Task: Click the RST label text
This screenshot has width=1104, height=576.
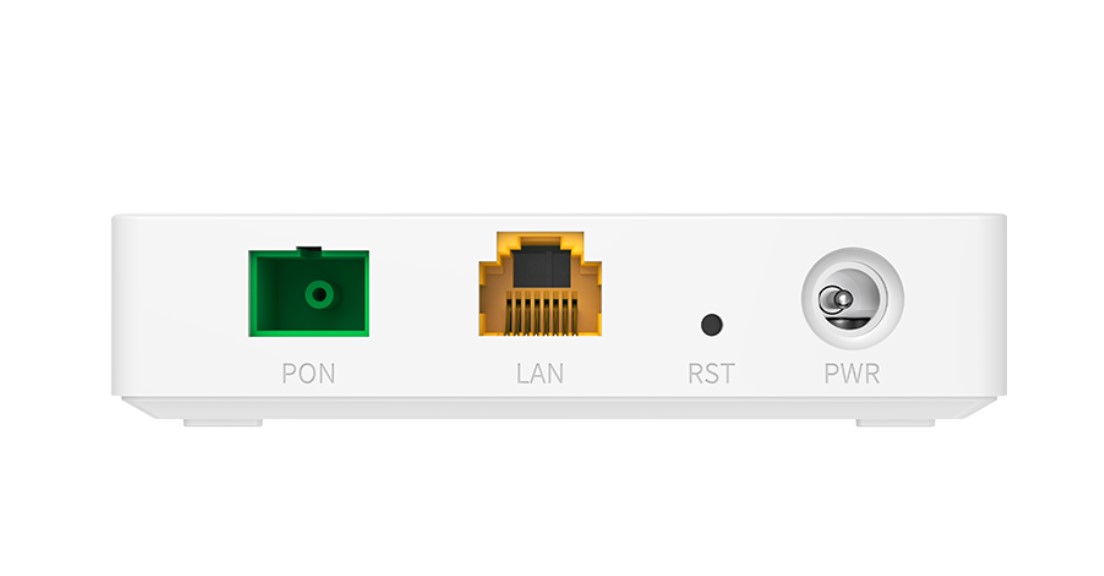Action: tap(711, 373)
